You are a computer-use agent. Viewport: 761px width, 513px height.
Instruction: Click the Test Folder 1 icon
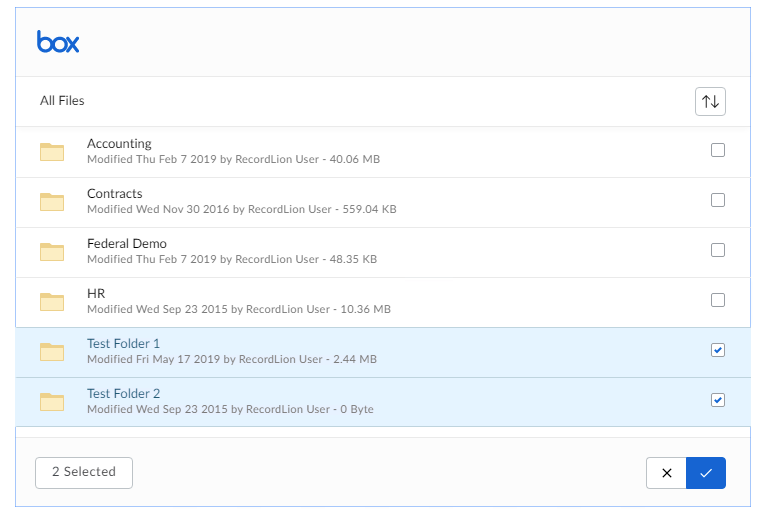(52, 352)
